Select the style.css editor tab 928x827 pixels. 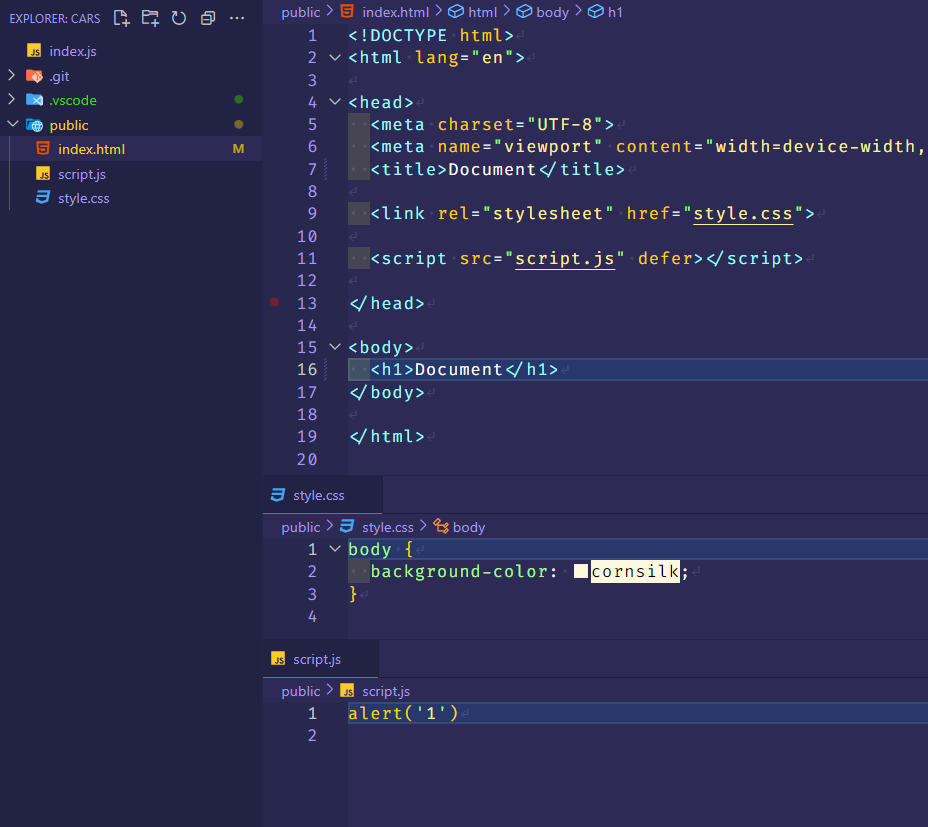(323, 495)
